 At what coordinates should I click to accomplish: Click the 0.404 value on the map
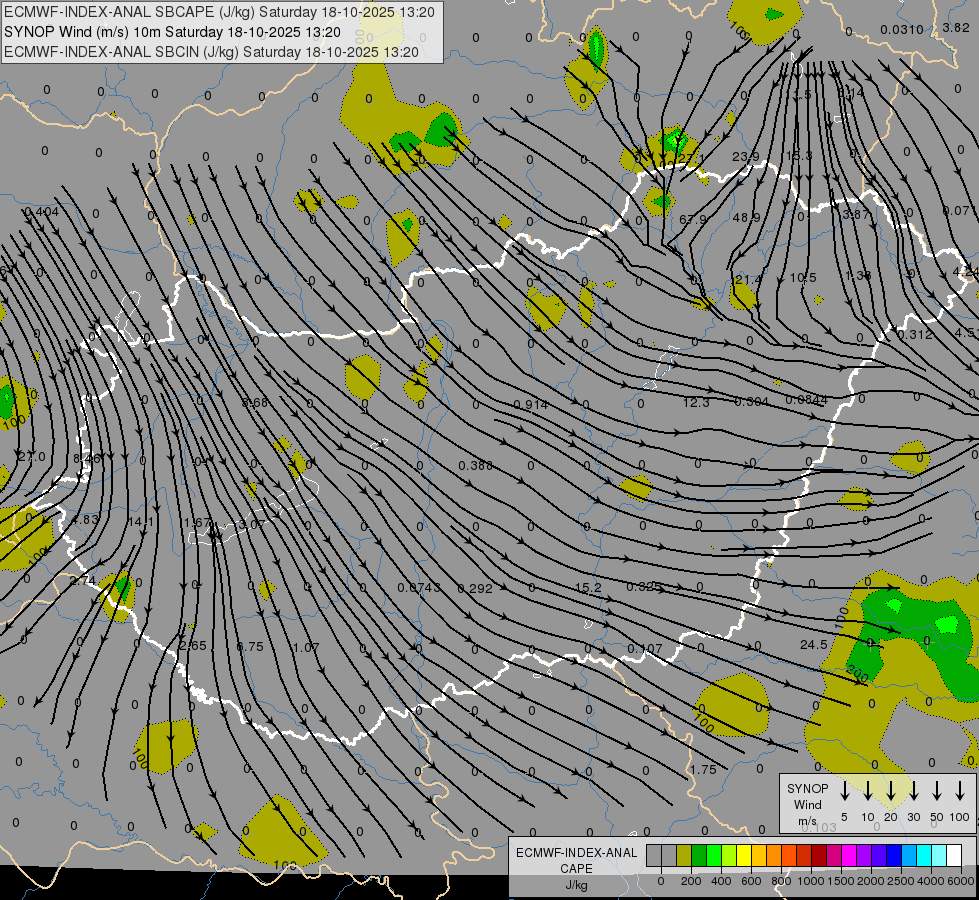[x=42, y=212]
